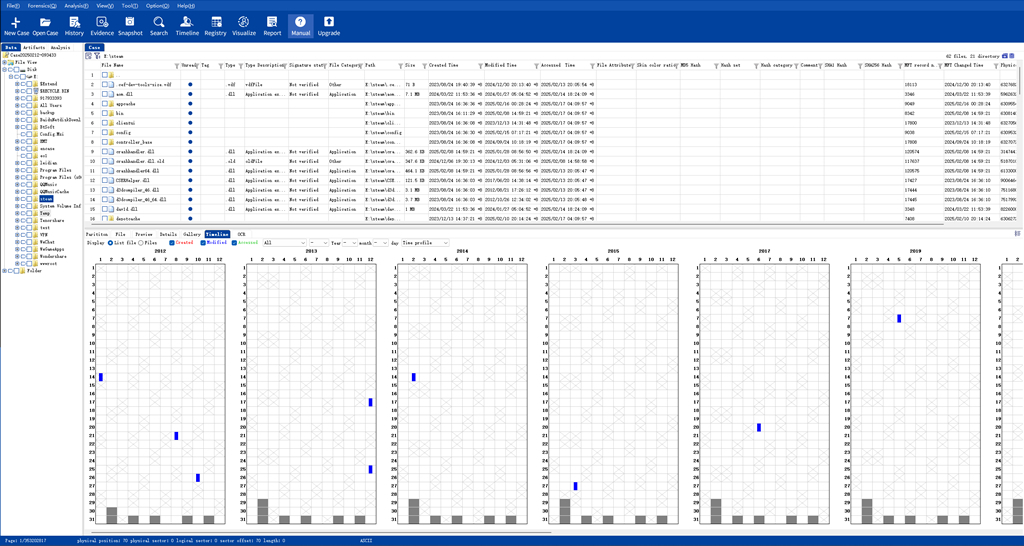
Task: Select the Tenorshare folder in tree
Action: [51, 220]
